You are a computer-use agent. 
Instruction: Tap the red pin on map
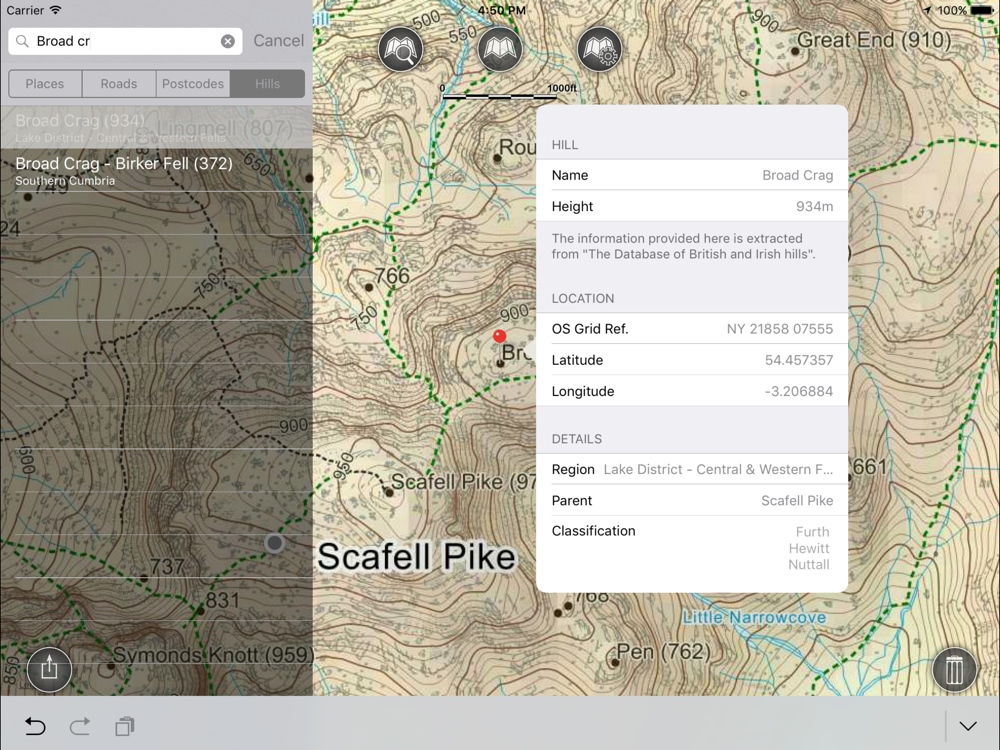499,336
